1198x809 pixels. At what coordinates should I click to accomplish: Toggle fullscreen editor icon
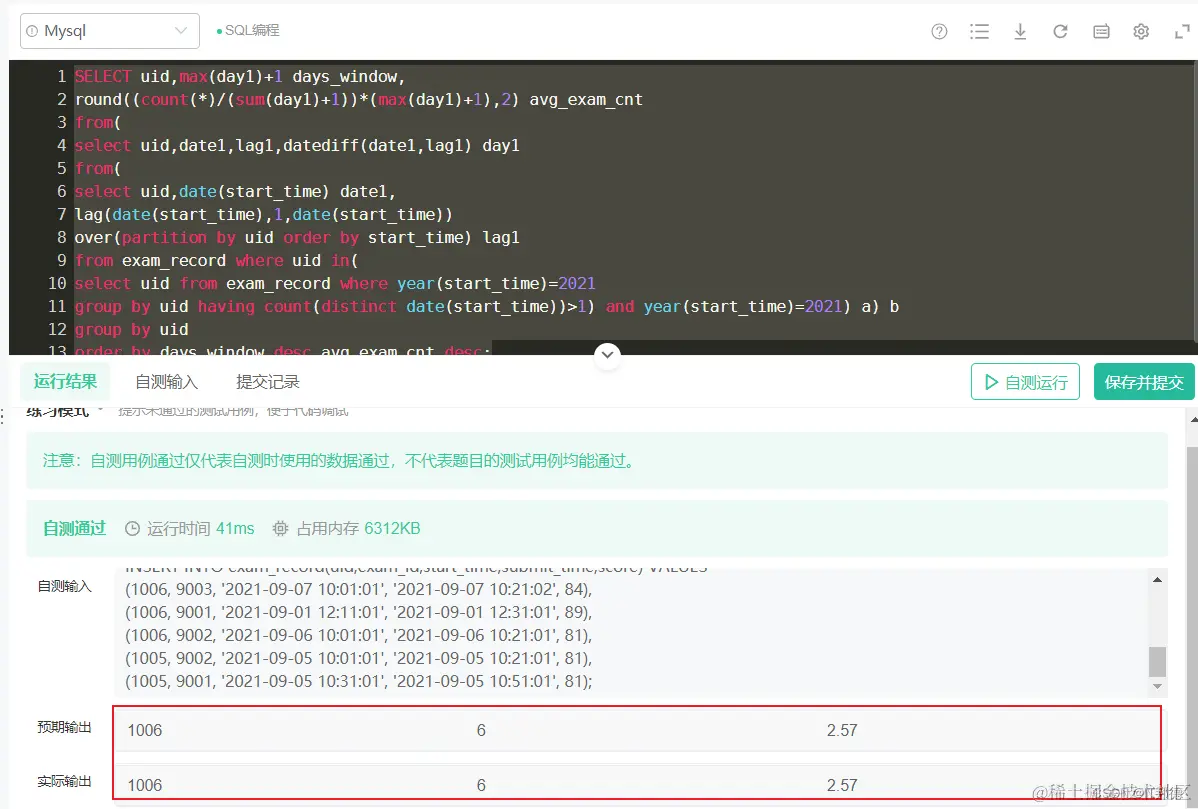(1181, 31)
